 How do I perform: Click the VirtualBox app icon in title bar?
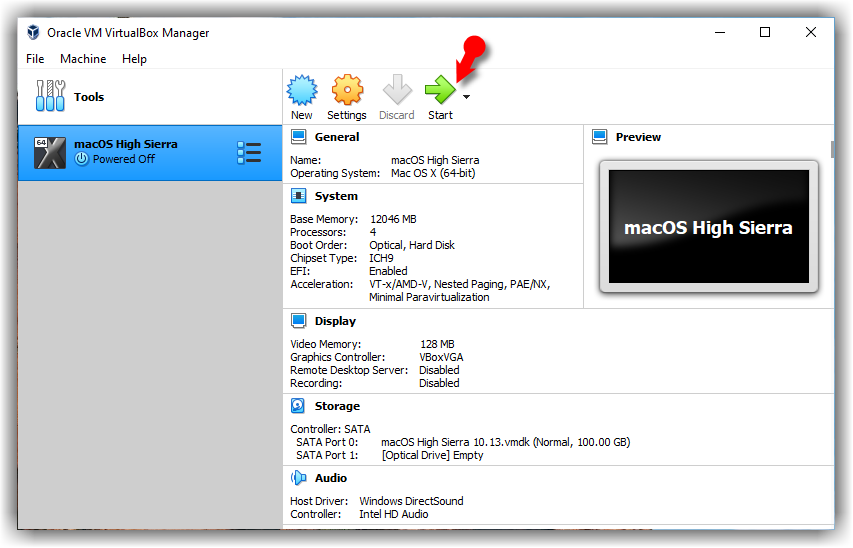(34, 32)
